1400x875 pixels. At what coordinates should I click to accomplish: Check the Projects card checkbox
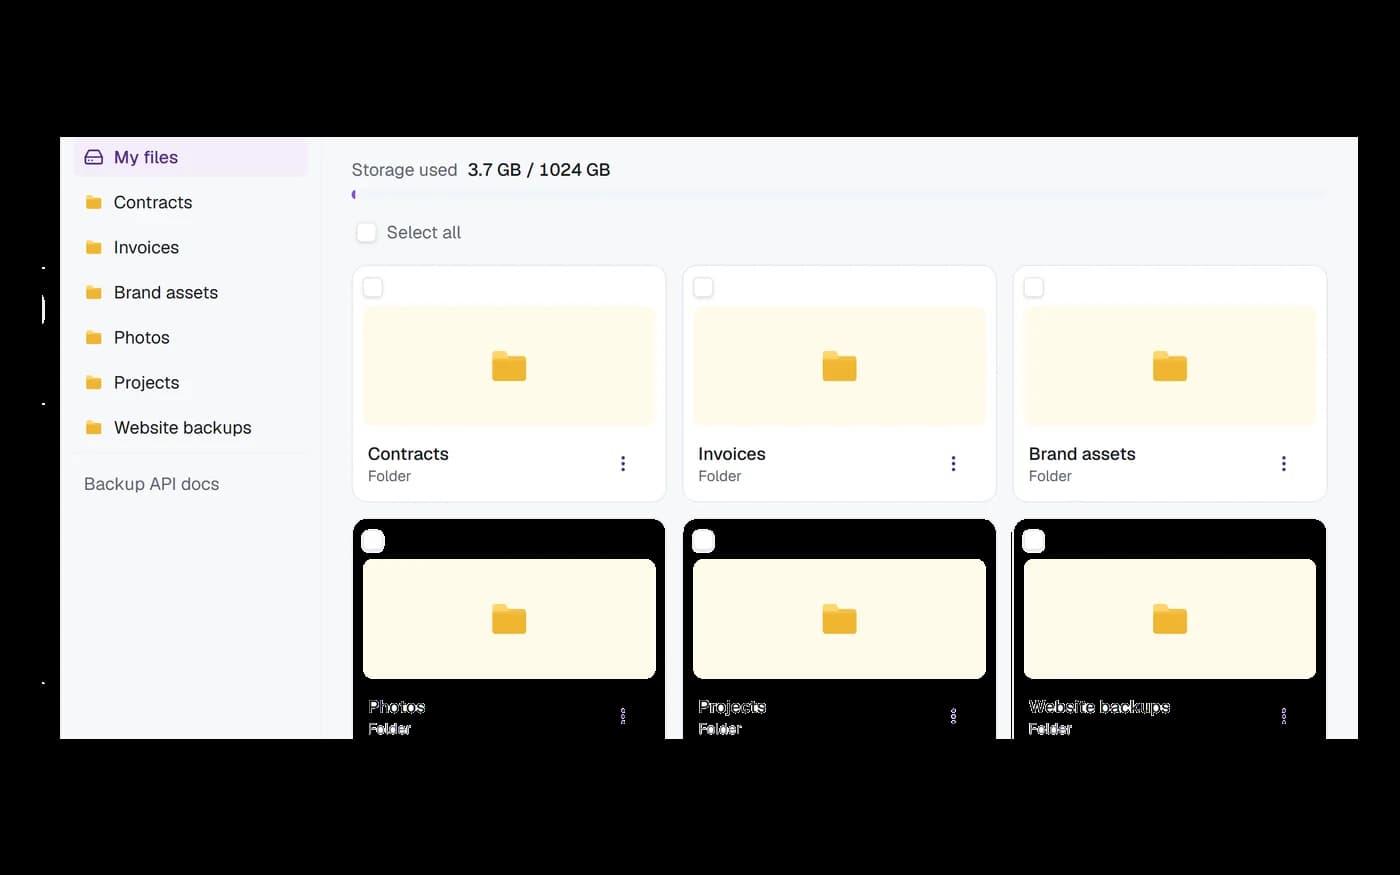704,541
